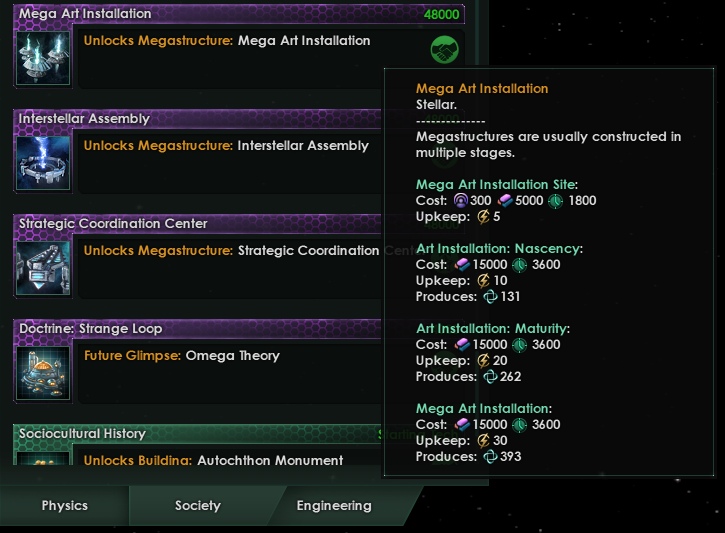Viewport: 725px width, 533px height.
Task: Select the Mega Art Installation title bar
Action: pyautogui.click(x=200, y=14)
